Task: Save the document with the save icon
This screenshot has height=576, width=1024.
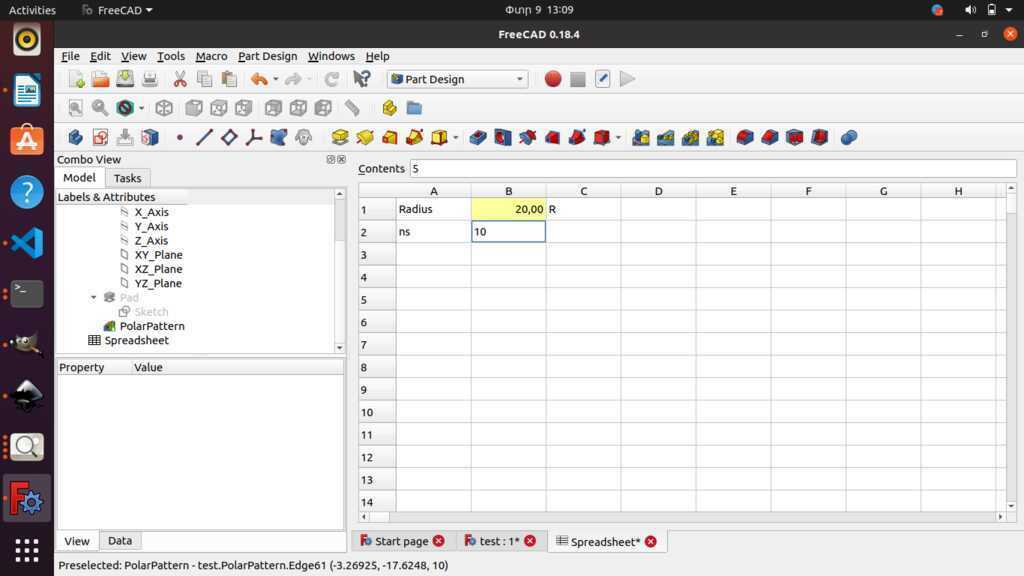Action: [x=125, y=79]
